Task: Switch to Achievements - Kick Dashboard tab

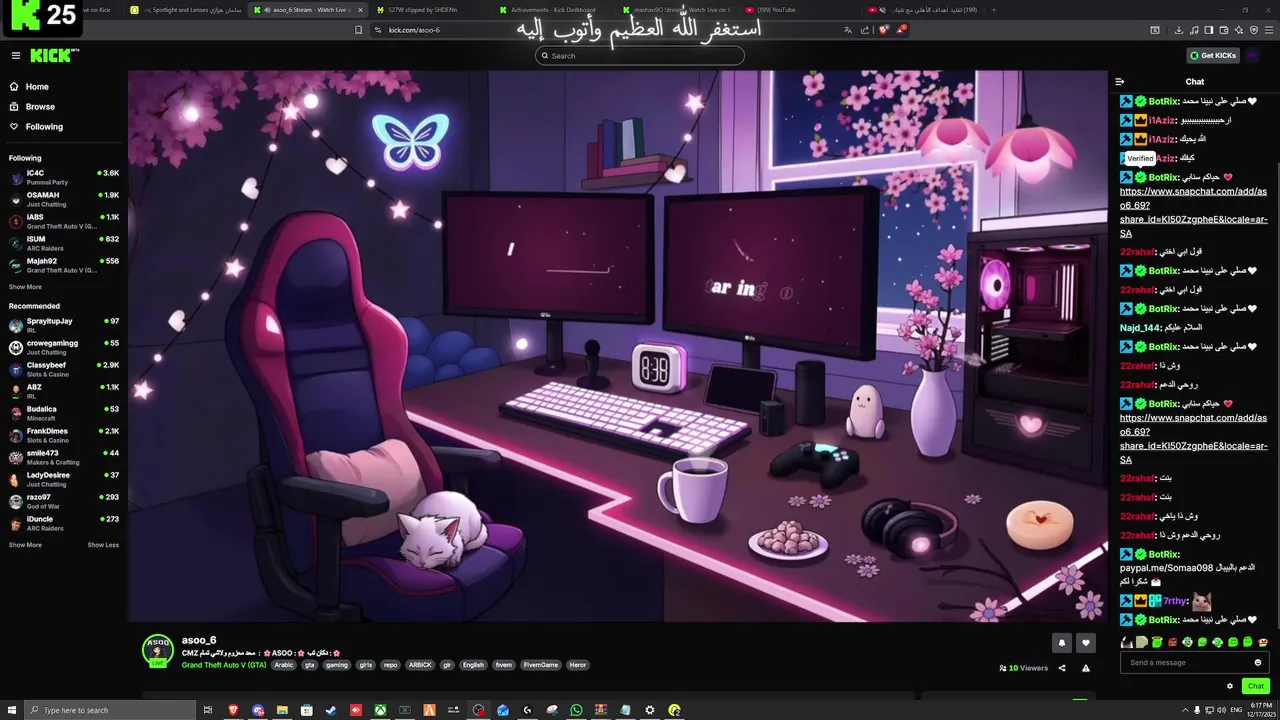Action: coord(553,10)
